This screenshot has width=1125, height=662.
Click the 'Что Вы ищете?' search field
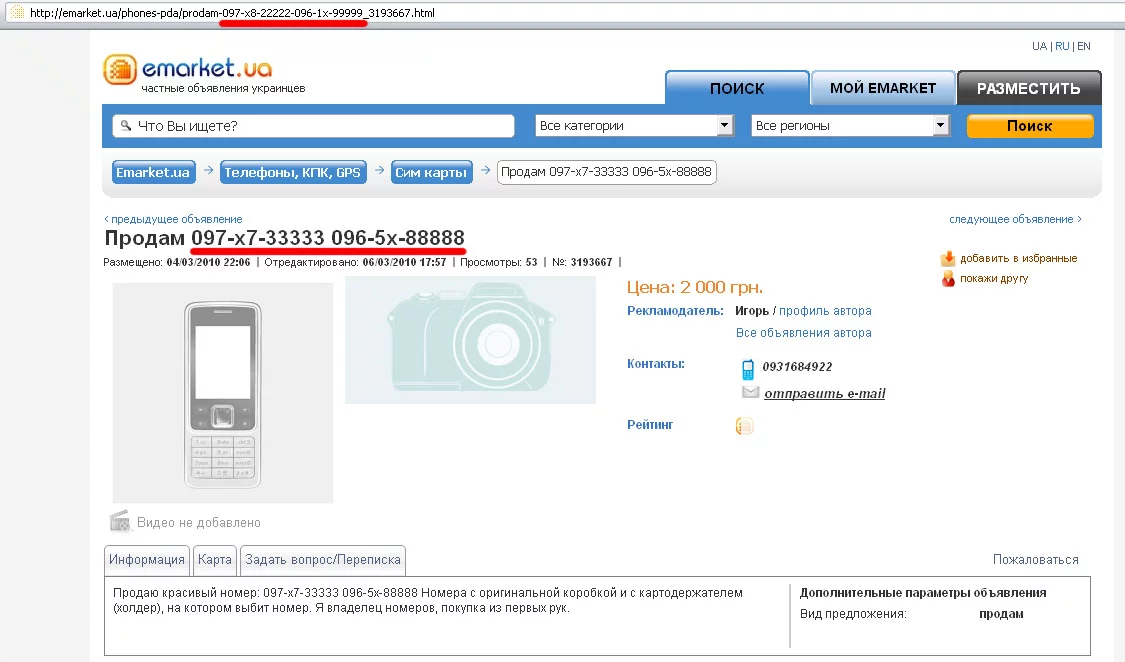314,126
